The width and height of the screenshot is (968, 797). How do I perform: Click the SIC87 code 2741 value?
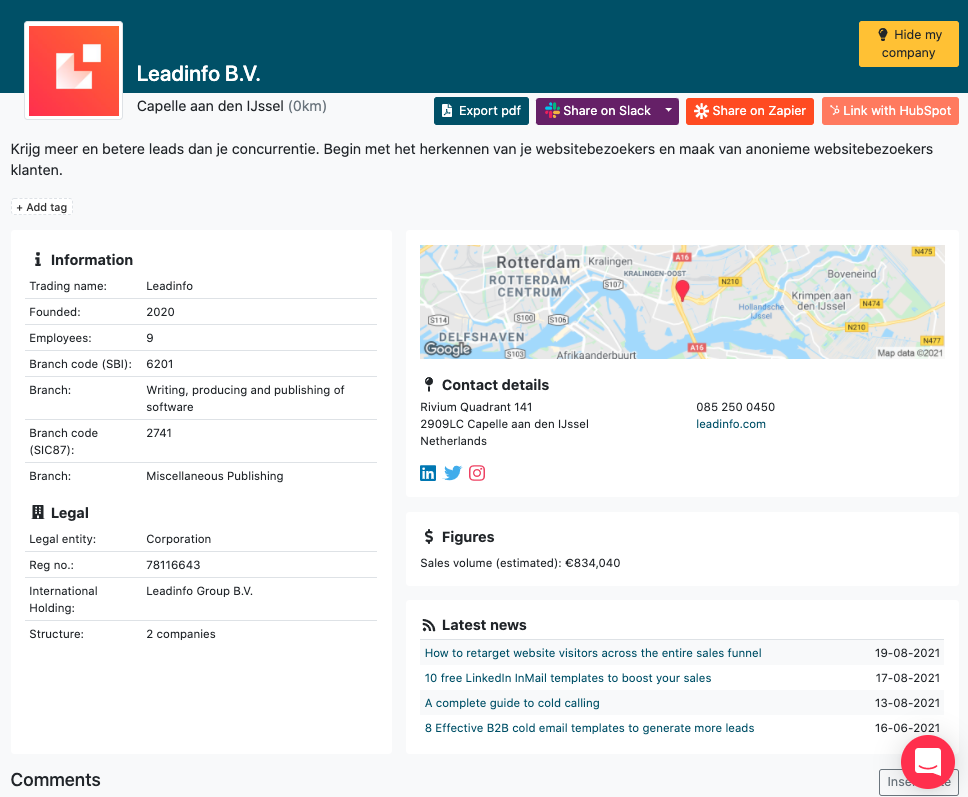pyautogui.click(x=159, y=433)
